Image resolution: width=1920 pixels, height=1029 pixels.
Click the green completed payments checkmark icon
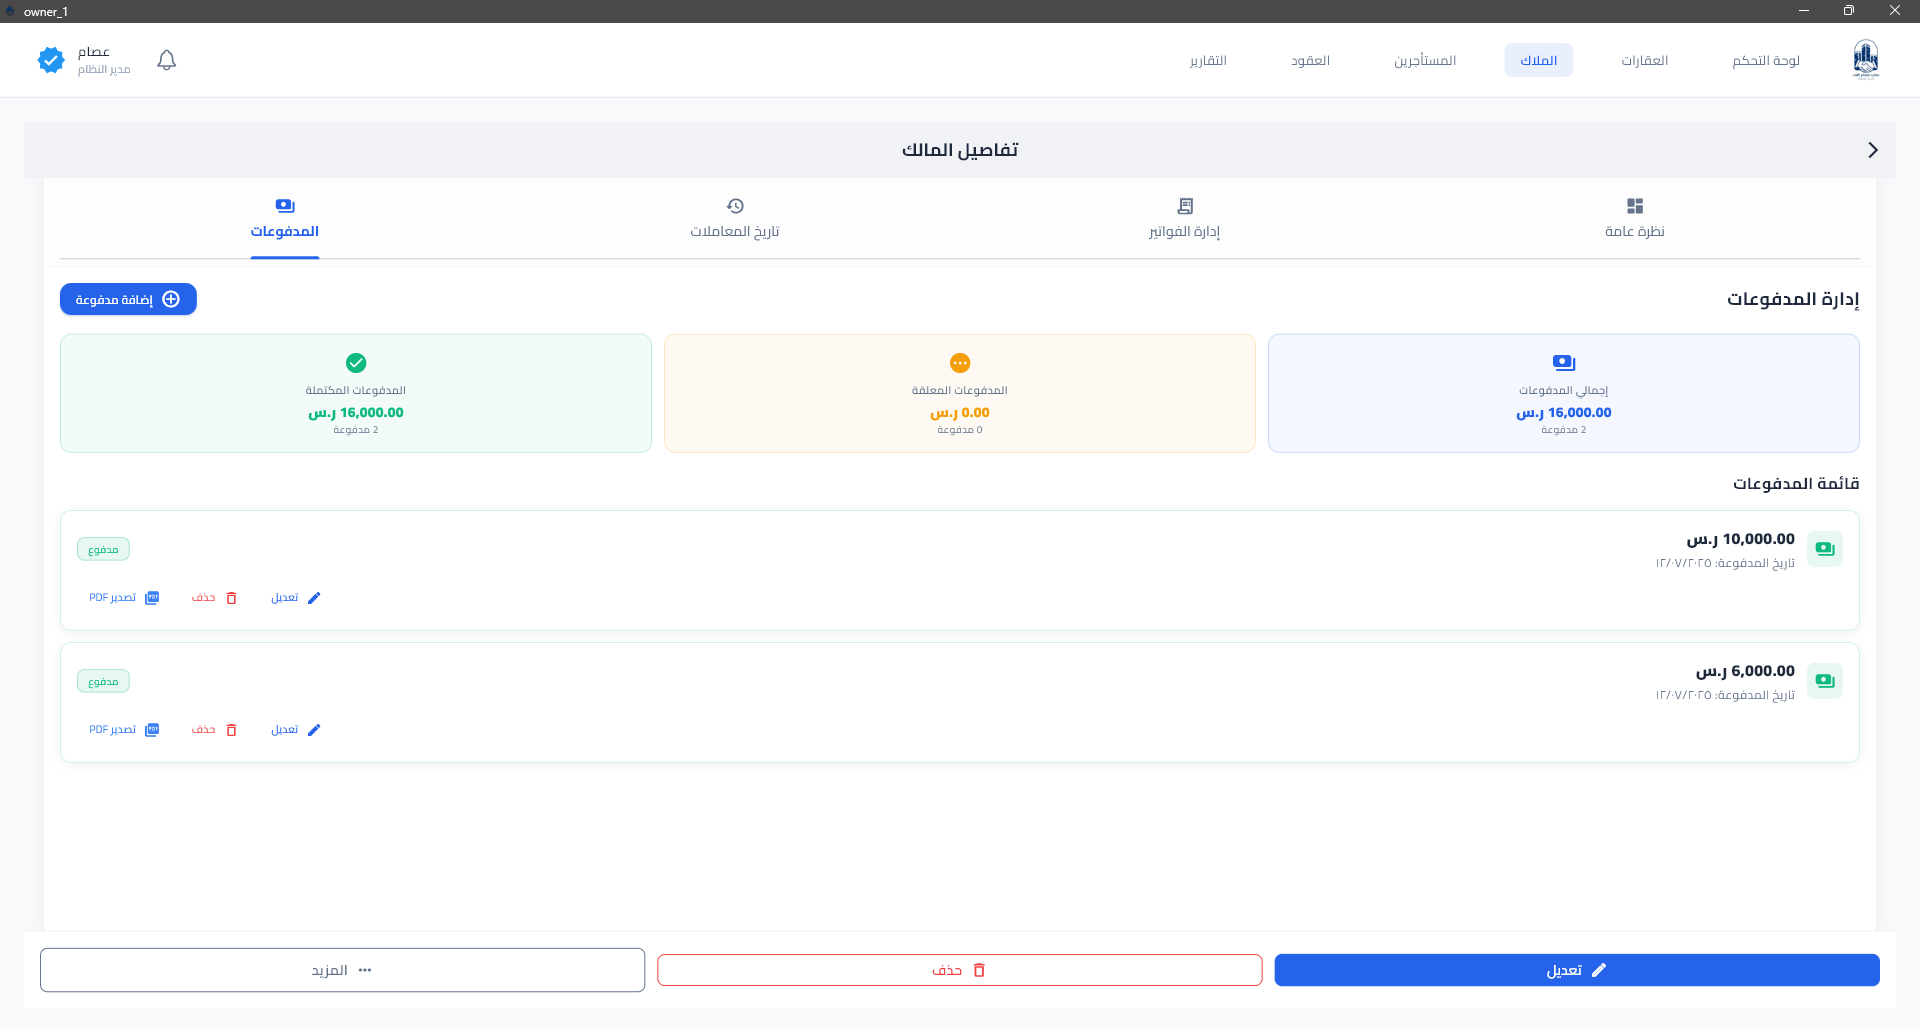pos(356,363)
